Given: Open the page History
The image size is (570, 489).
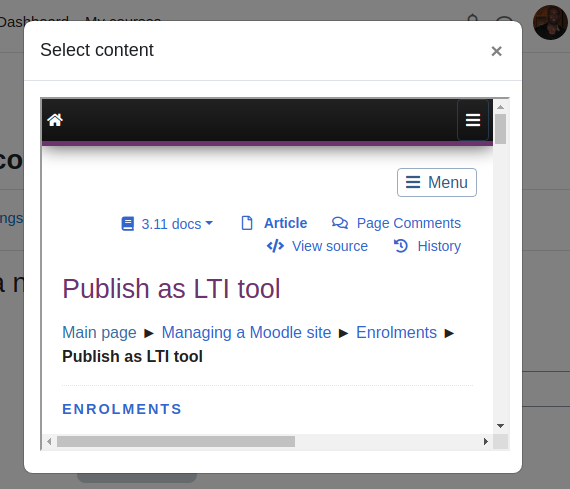Looking at the screenshot, I should point(439,246).
